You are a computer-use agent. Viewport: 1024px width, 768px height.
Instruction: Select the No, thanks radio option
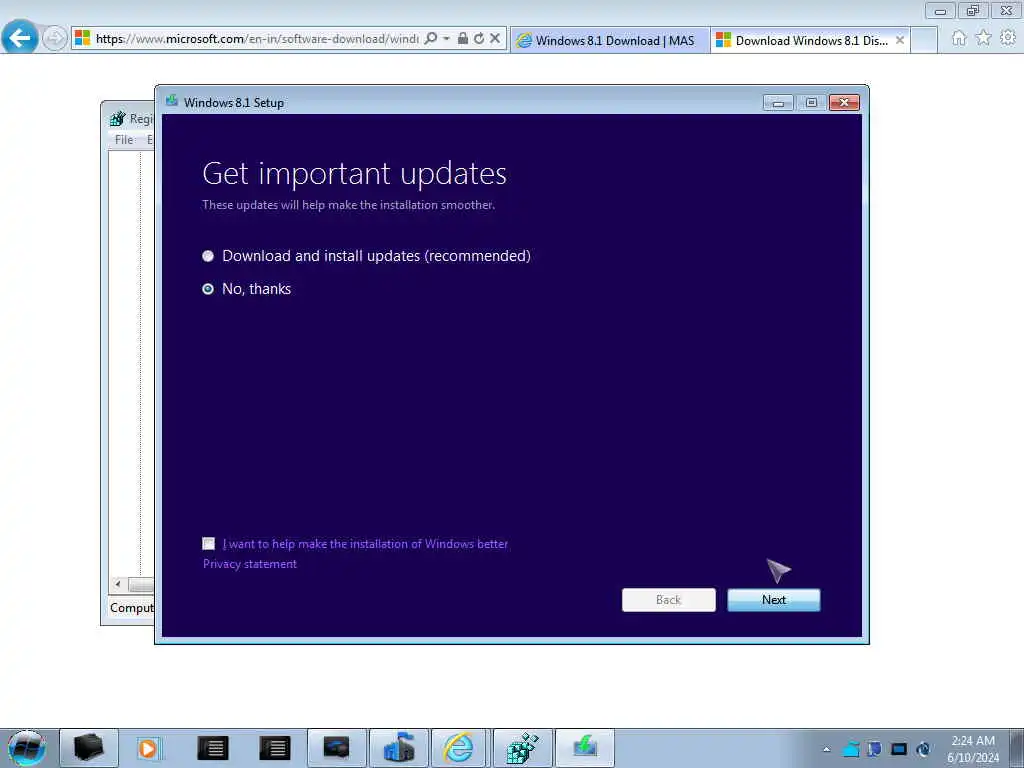(x=208, y=289)
